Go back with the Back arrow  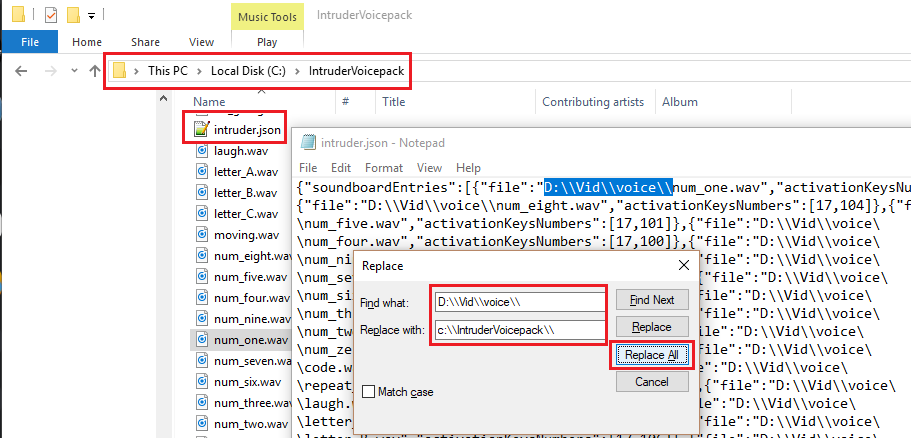click(x=21, y=71)
